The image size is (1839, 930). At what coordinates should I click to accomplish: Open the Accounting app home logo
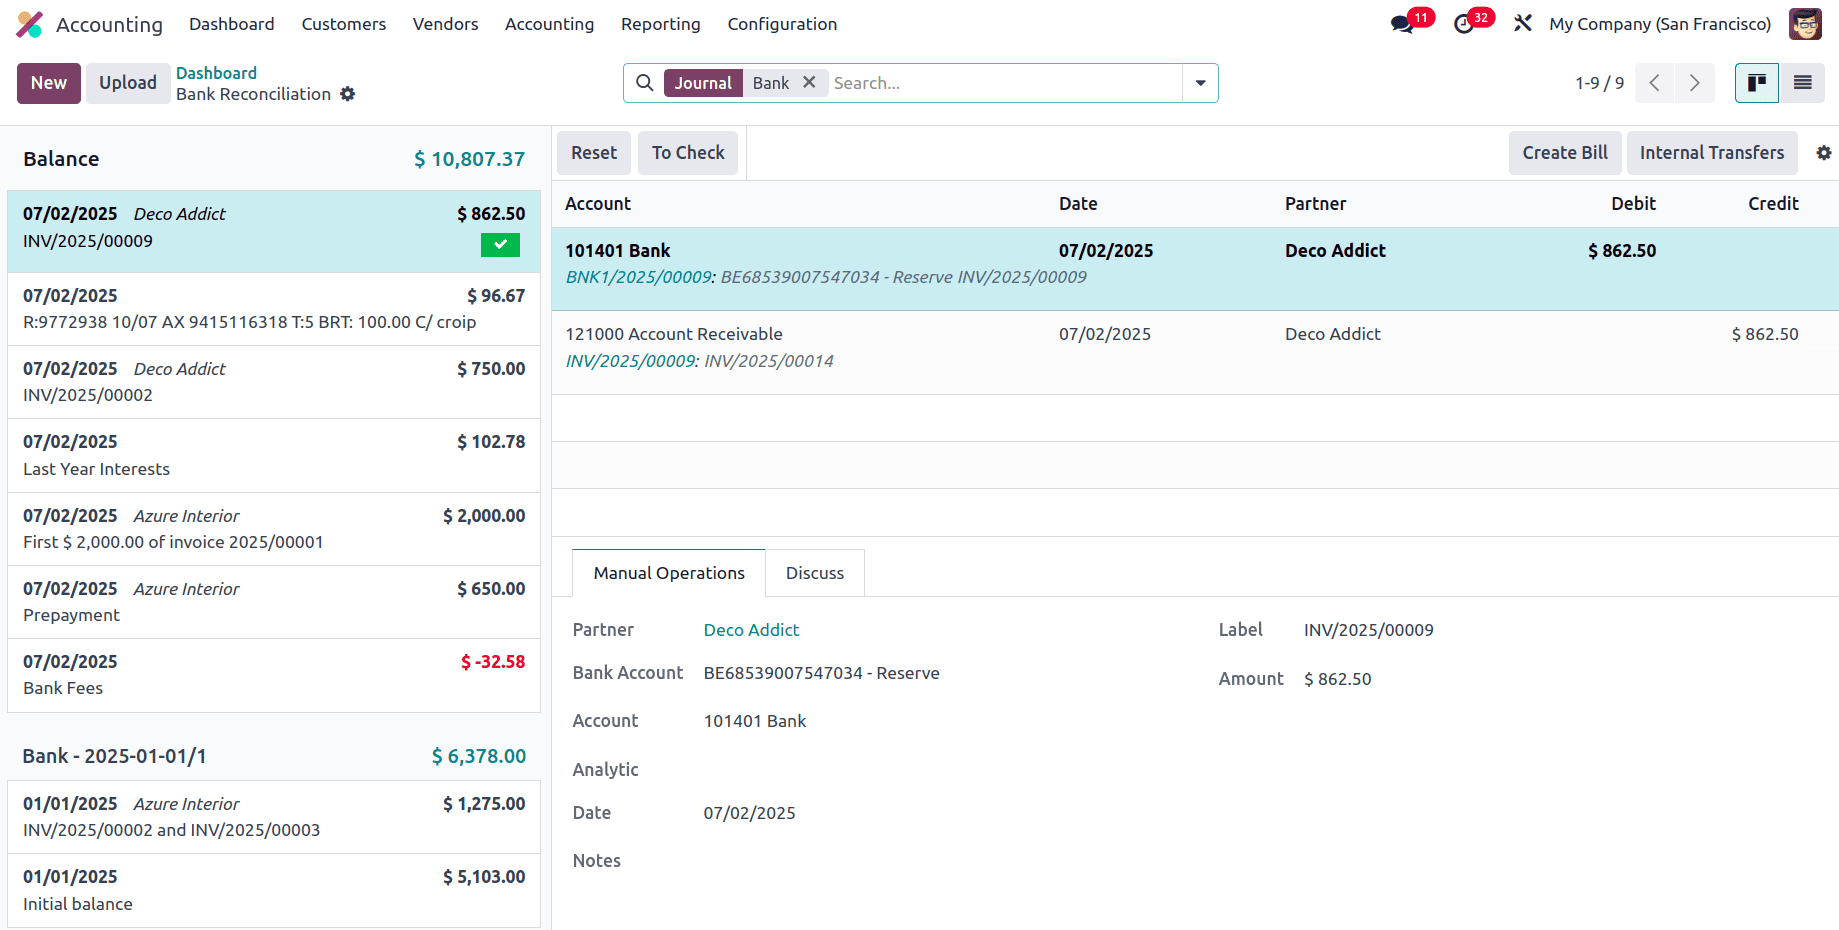tap(30, 24)
